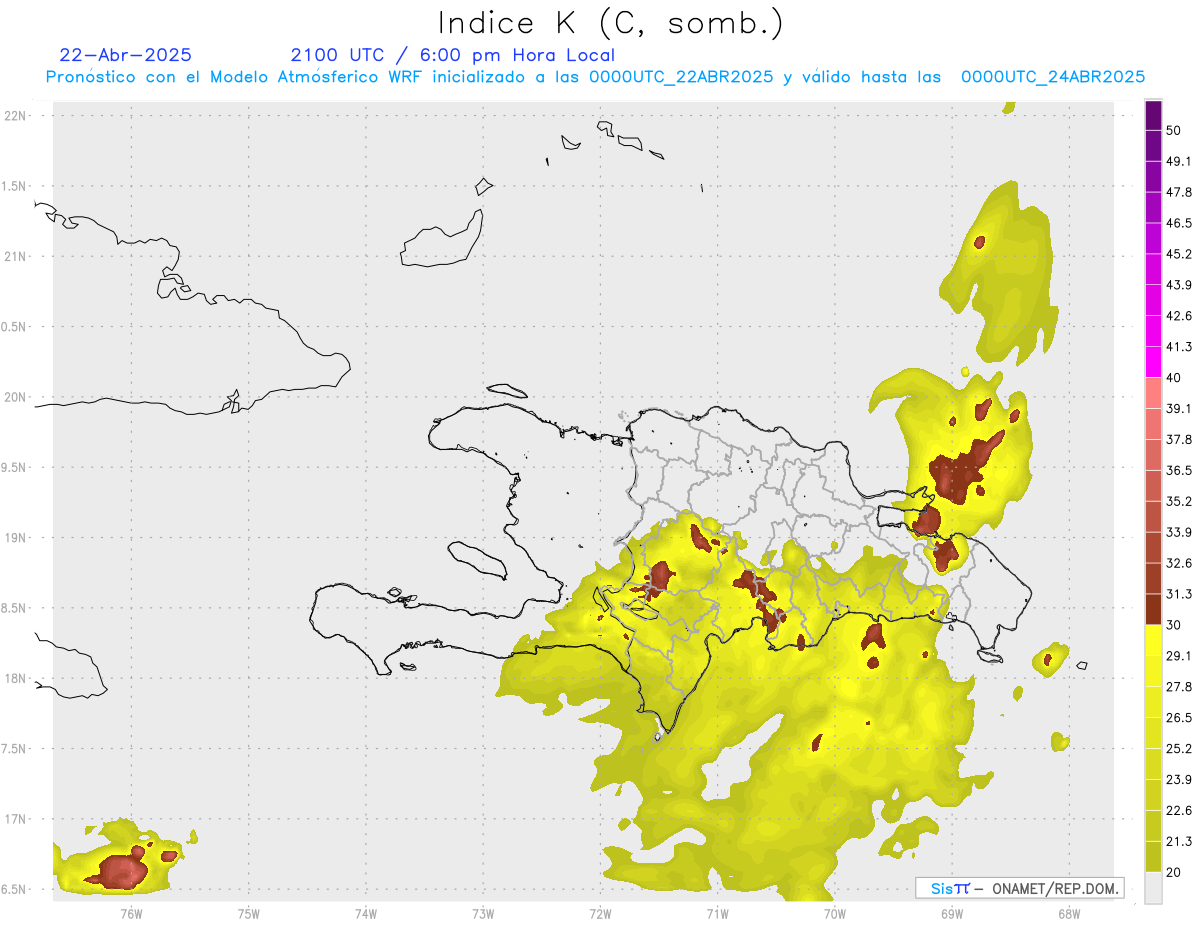
Task: Click the 'Indice K (C, somb.)' title
Action: (610, 24)
